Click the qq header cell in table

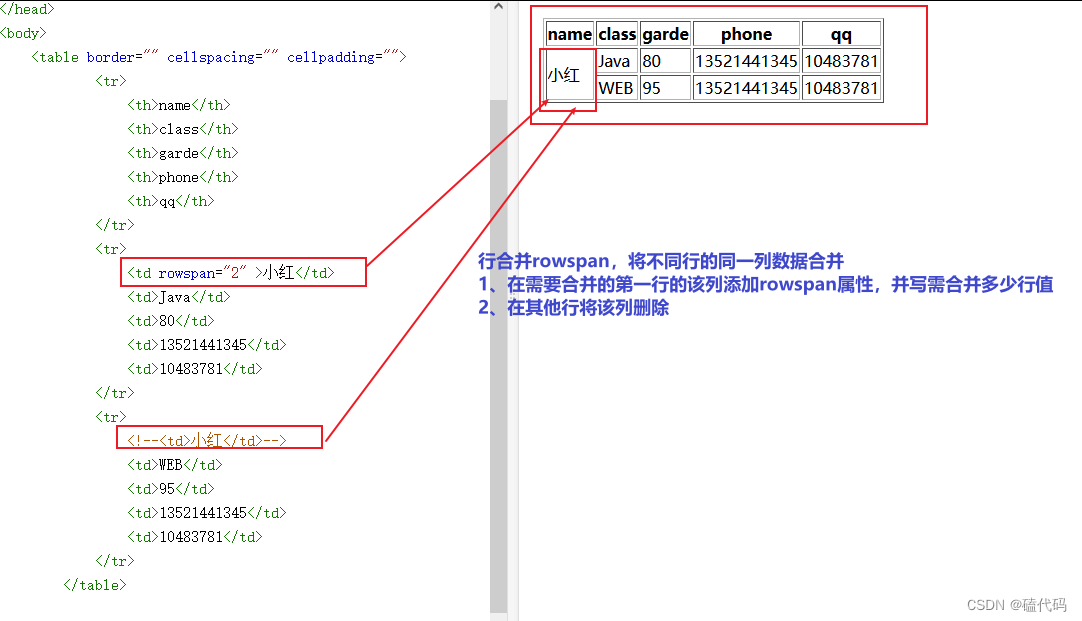(841, 34)
